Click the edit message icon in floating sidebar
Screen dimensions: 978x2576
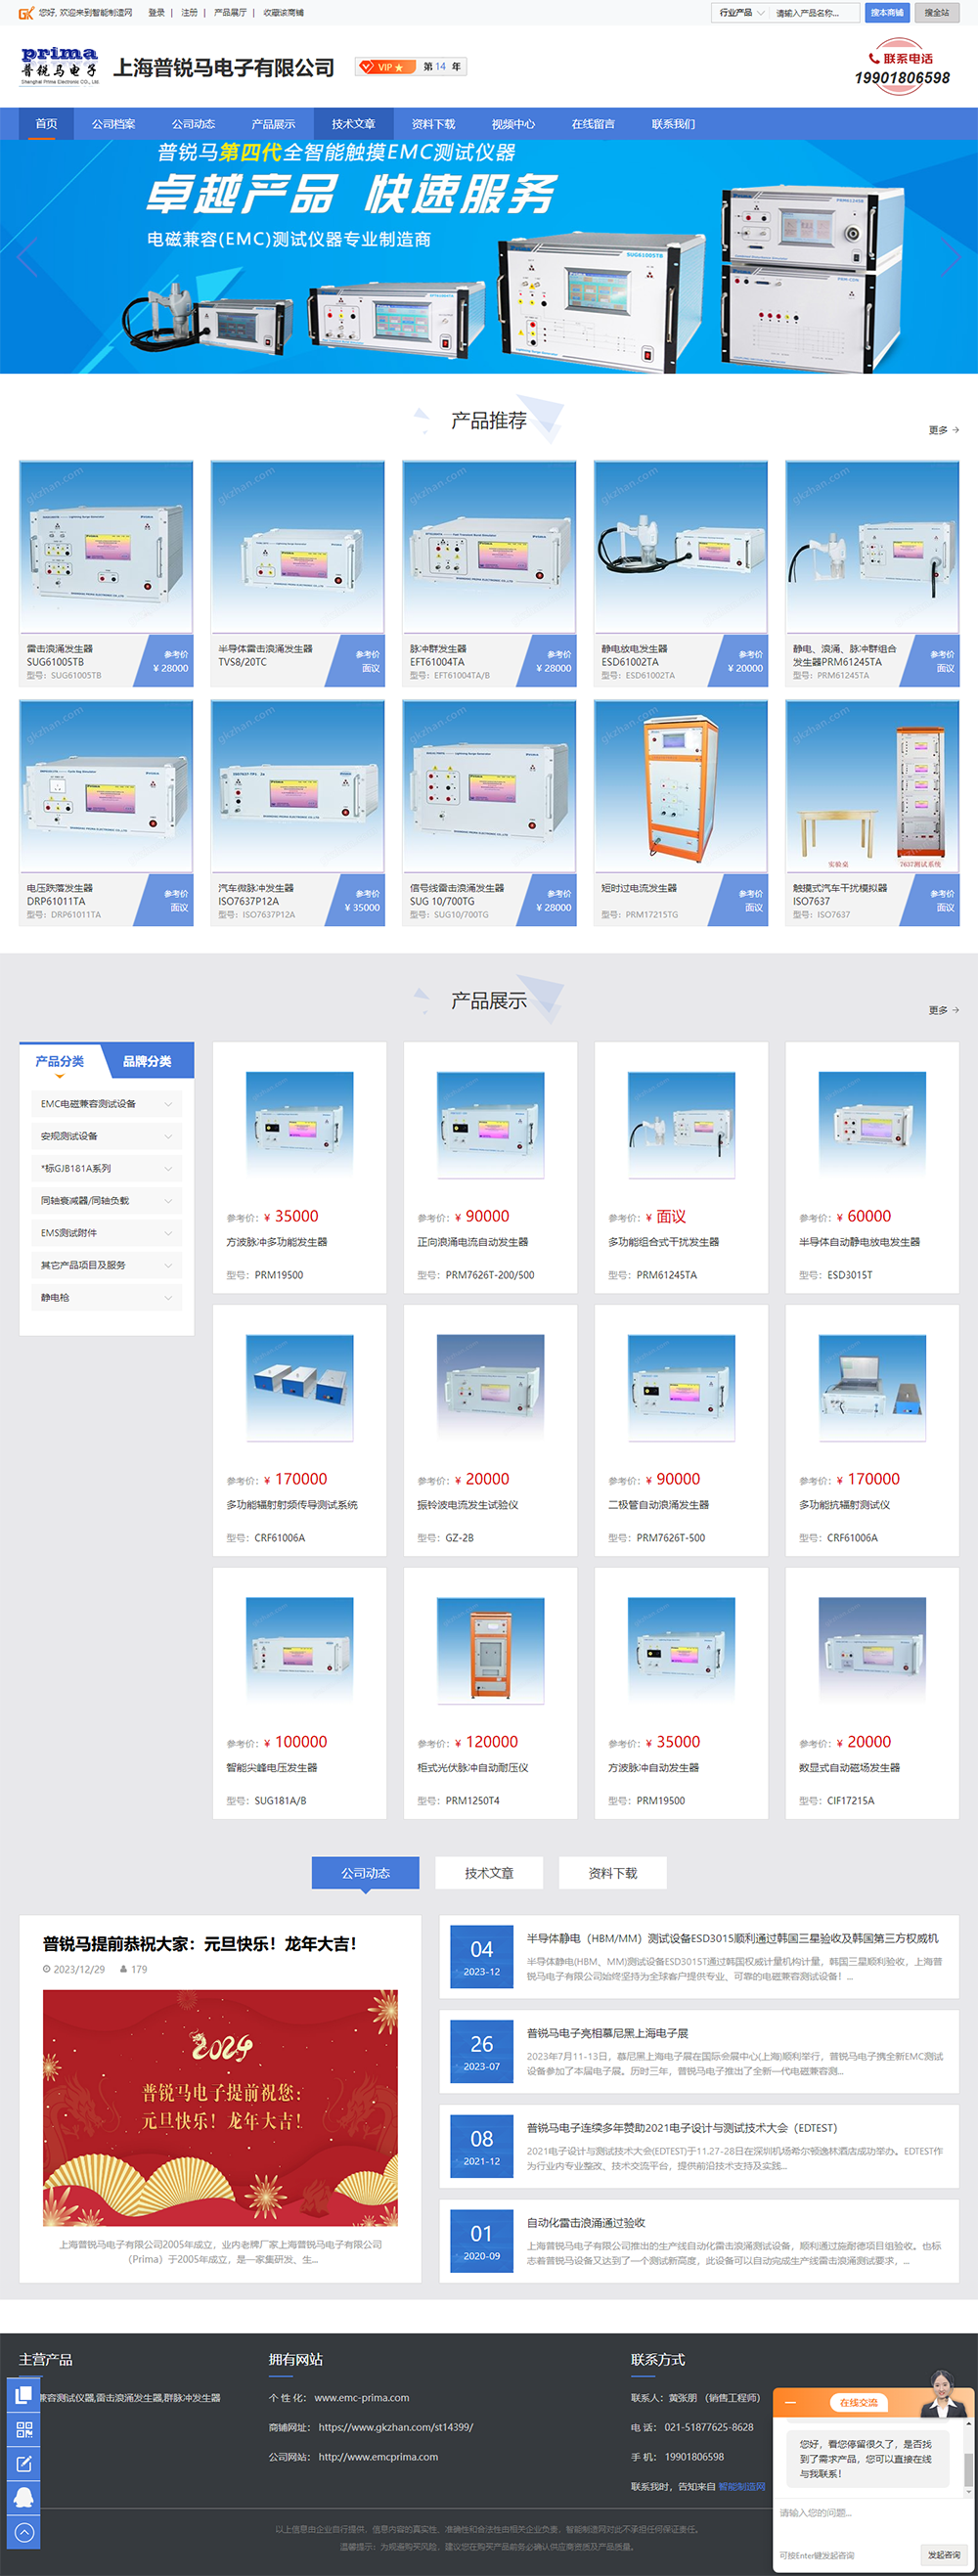[x=24, y=2463]
